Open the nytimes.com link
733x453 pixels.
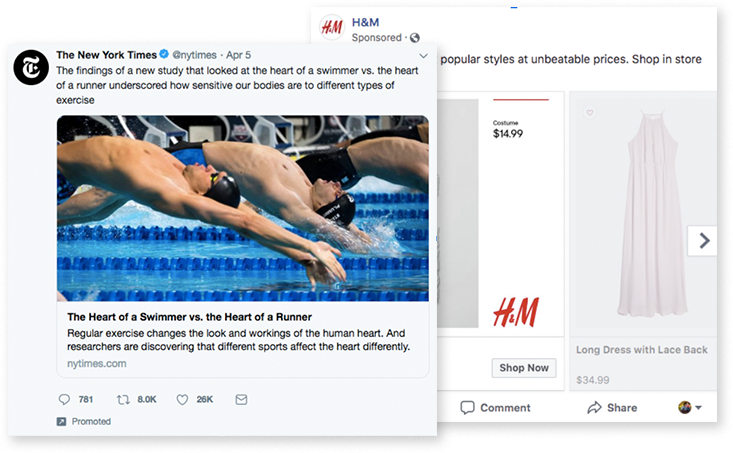pos(97,363)
